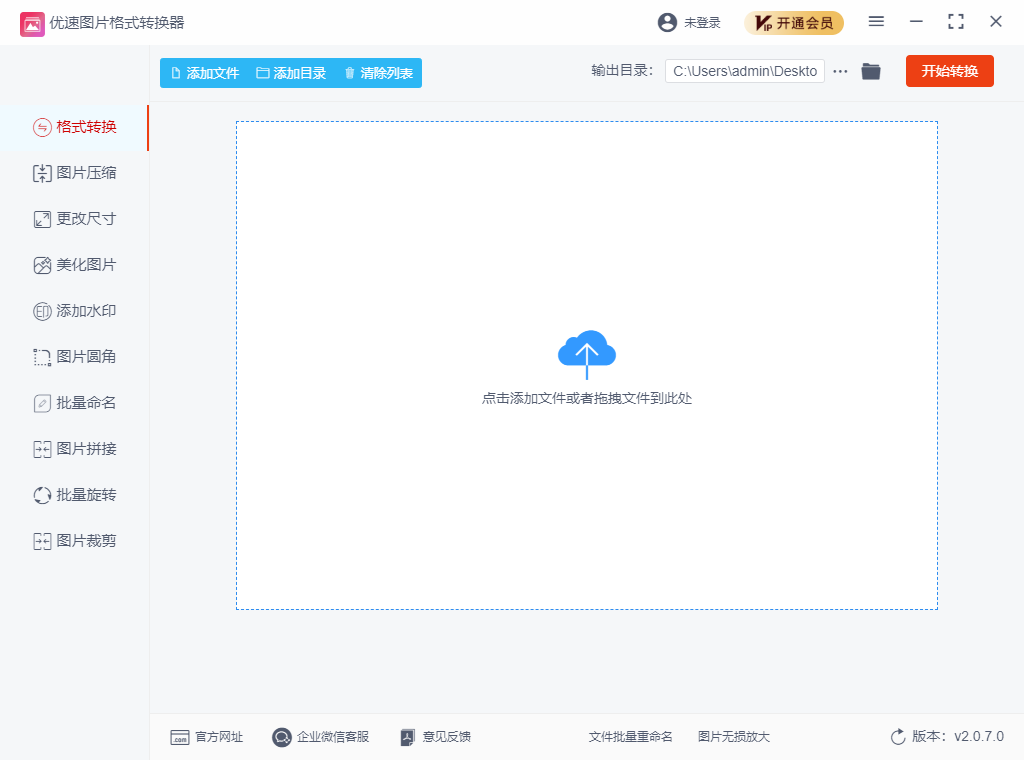The image size is (1024, 760).
Task: Click the user avatar icon
Action: pos(667,23)
